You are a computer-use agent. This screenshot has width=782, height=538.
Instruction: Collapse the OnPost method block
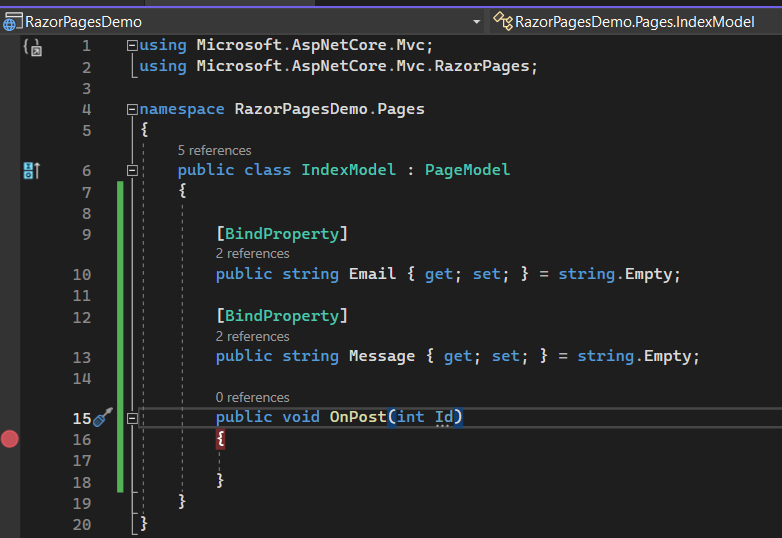tap(132, 418)
